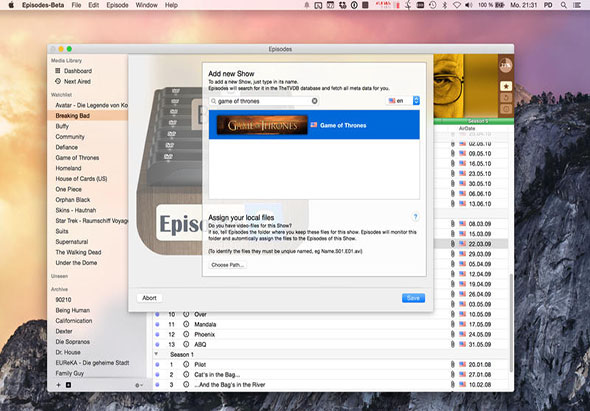This screenshot has height=411, width=590.
Task: Click the paperclip icon on 09.05.10 row
Action: 453,154
